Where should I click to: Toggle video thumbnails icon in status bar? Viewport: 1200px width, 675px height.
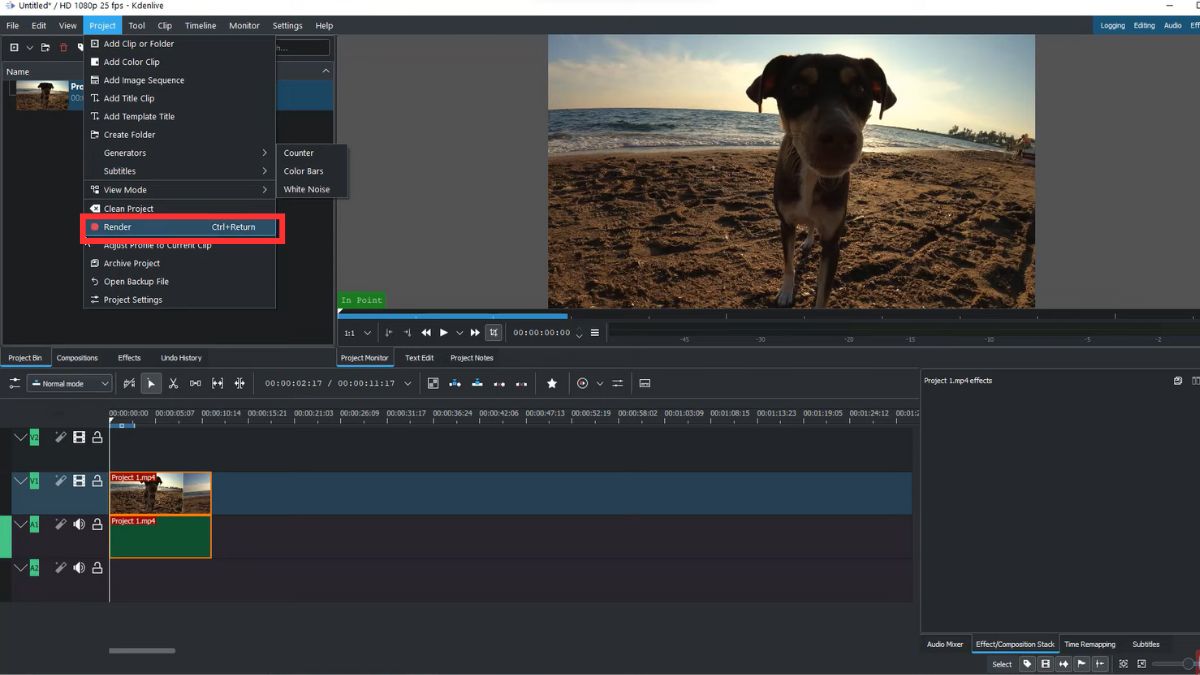point(1045,664)
